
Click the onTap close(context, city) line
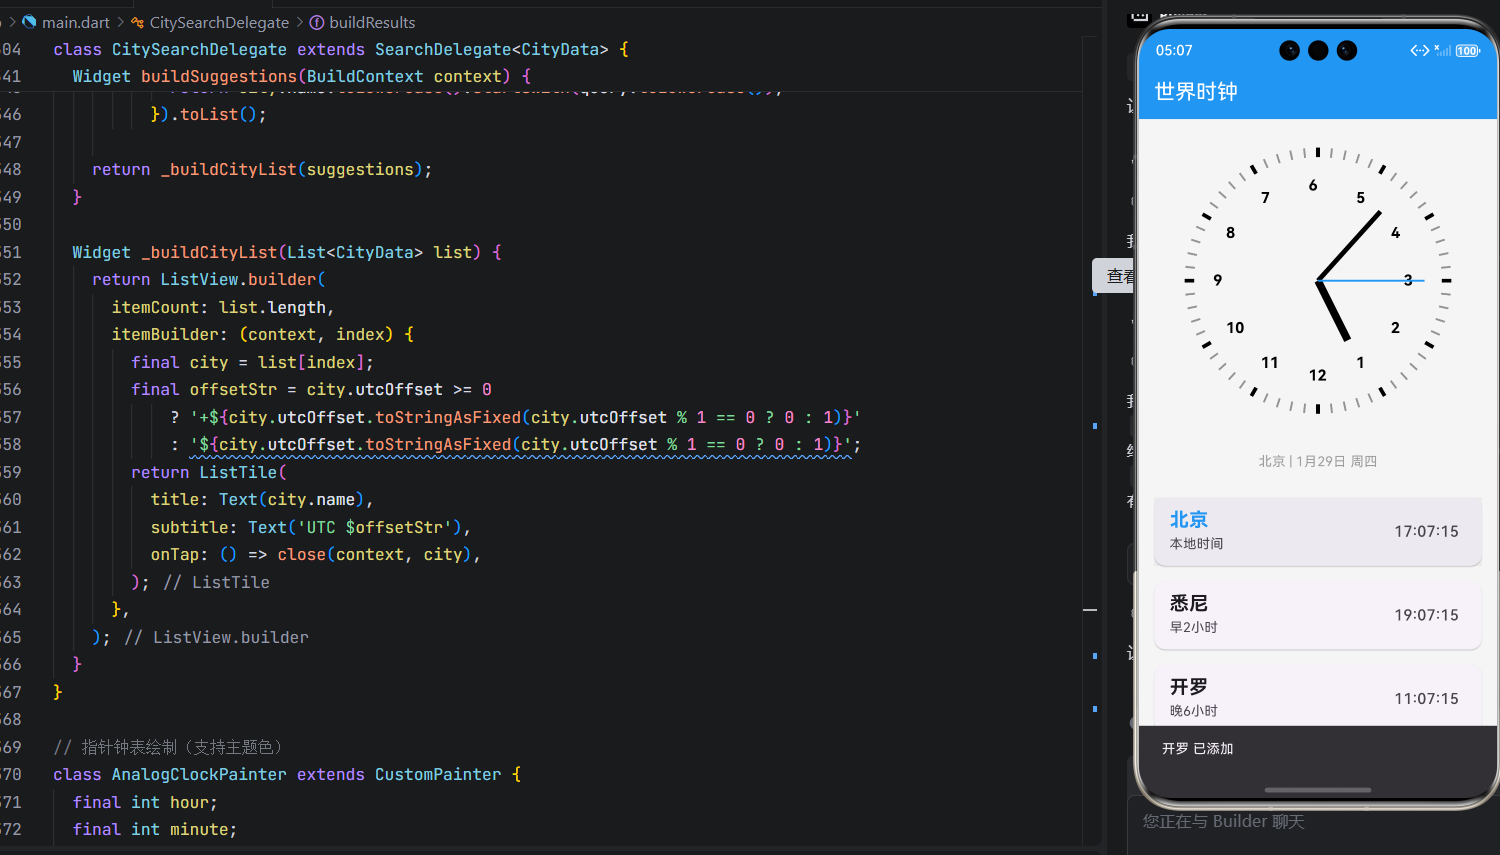(x=315, y=555)
